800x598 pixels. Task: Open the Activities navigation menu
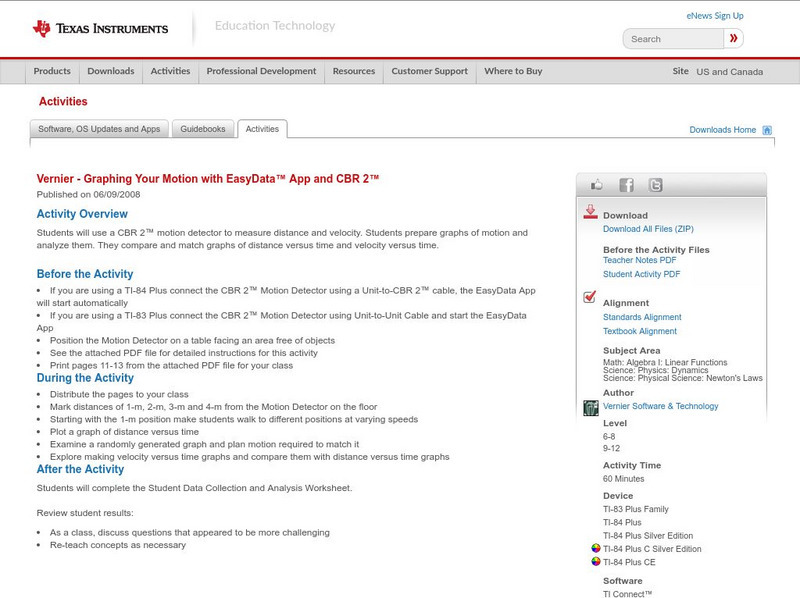tap(170, 71)
